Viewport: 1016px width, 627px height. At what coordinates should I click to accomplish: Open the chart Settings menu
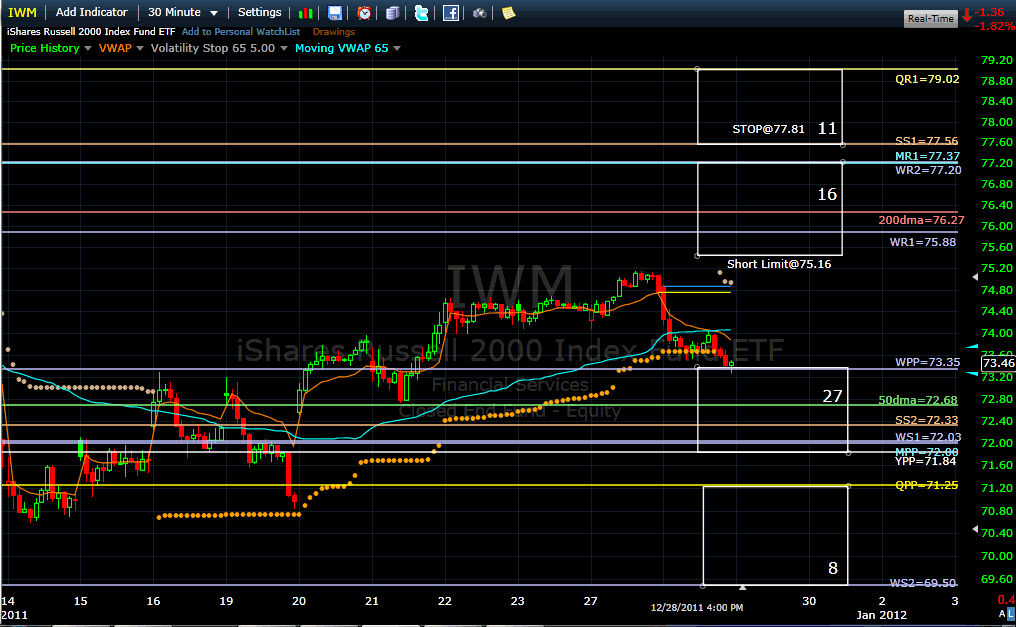(259, 12)
